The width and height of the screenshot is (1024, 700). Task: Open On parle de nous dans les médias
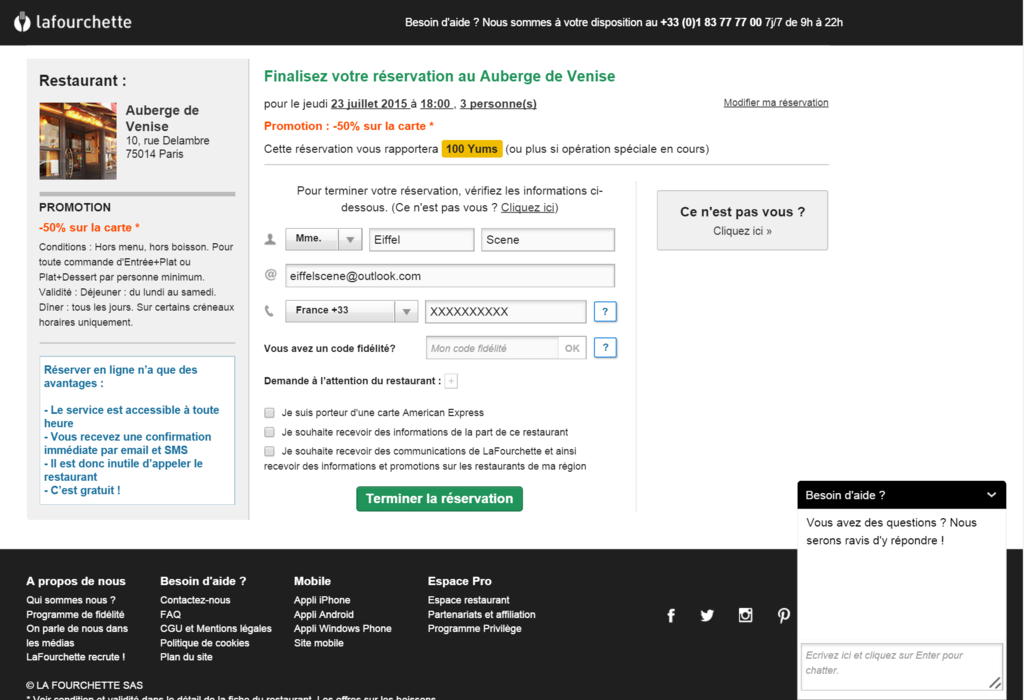(x=76, y=635)
